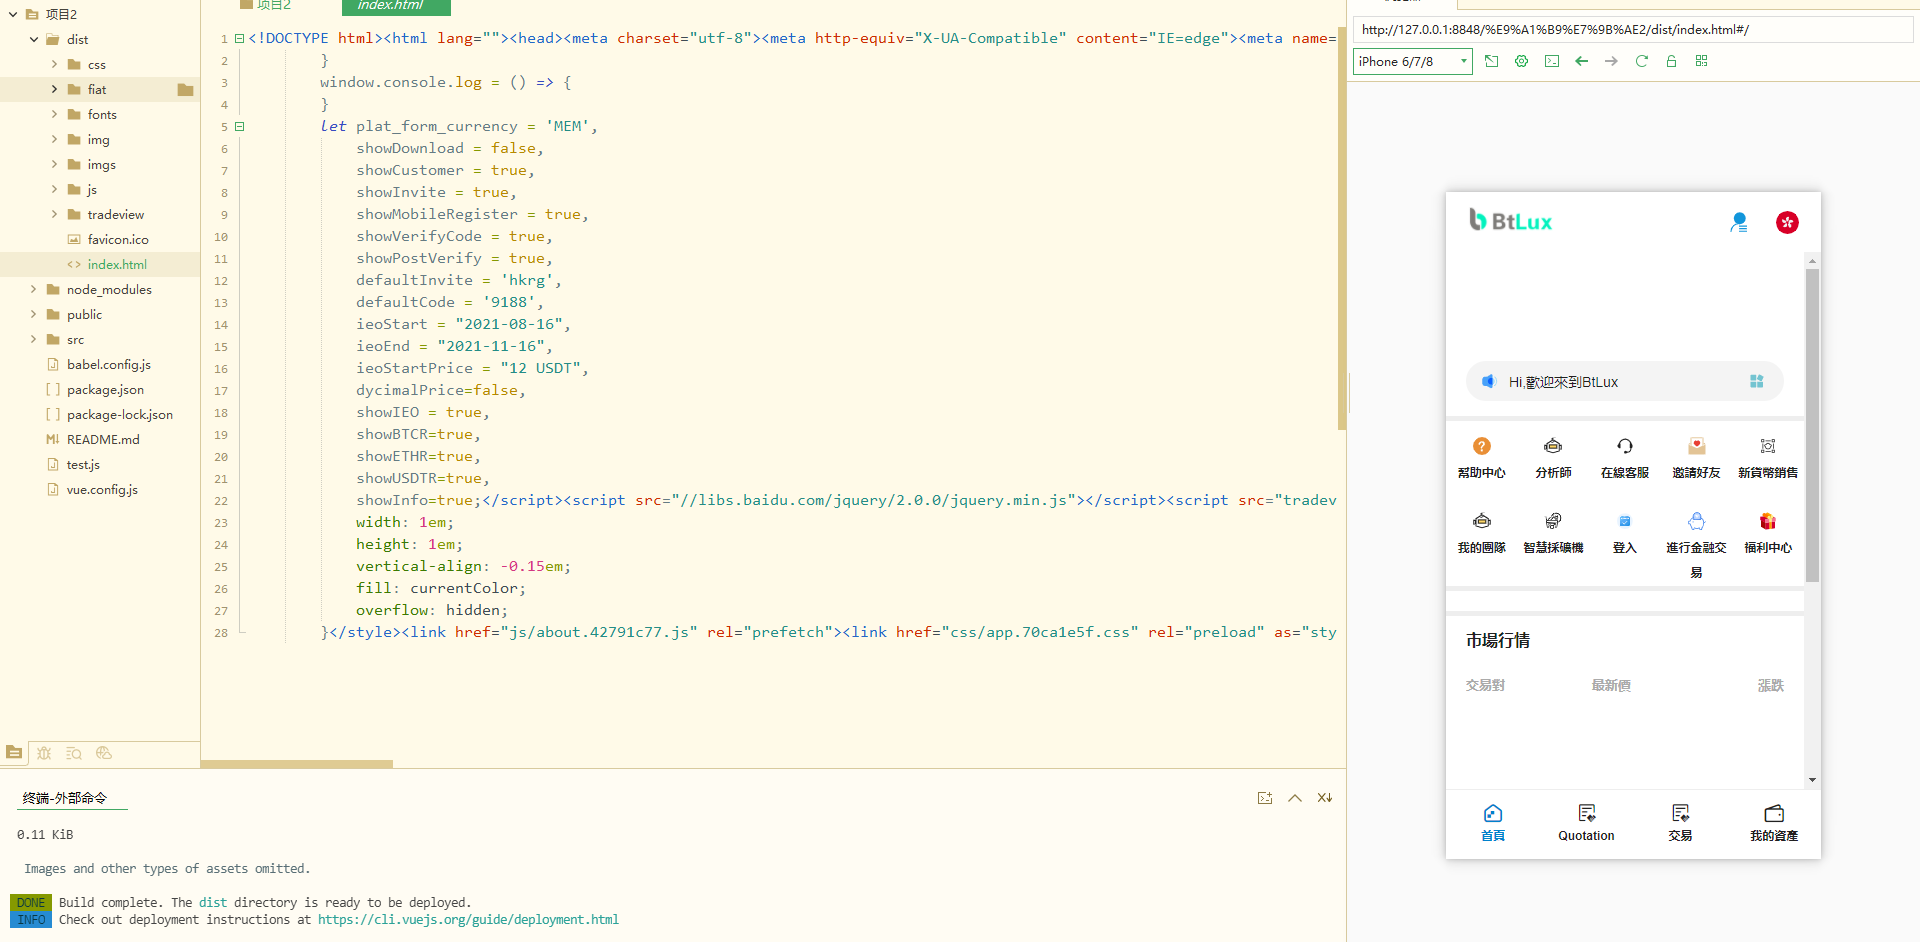Go back using the left arrow icon
Image resolution: width=1920 pixels, height=942 pixels.
(1581, 61)
